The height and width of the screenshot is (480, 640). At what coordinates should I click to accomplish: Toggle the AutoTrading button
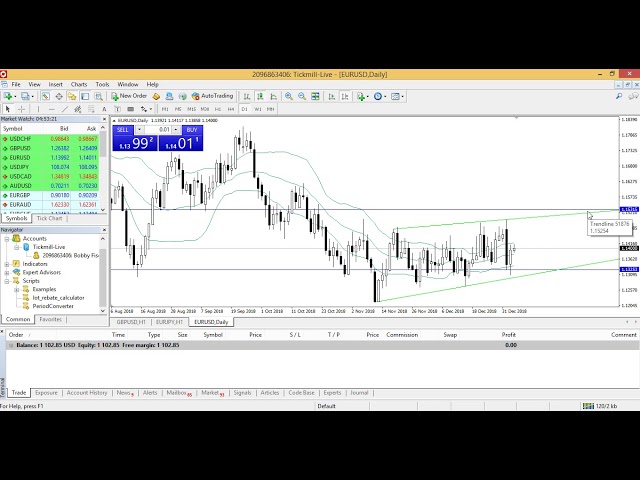(x=214, y=96)
